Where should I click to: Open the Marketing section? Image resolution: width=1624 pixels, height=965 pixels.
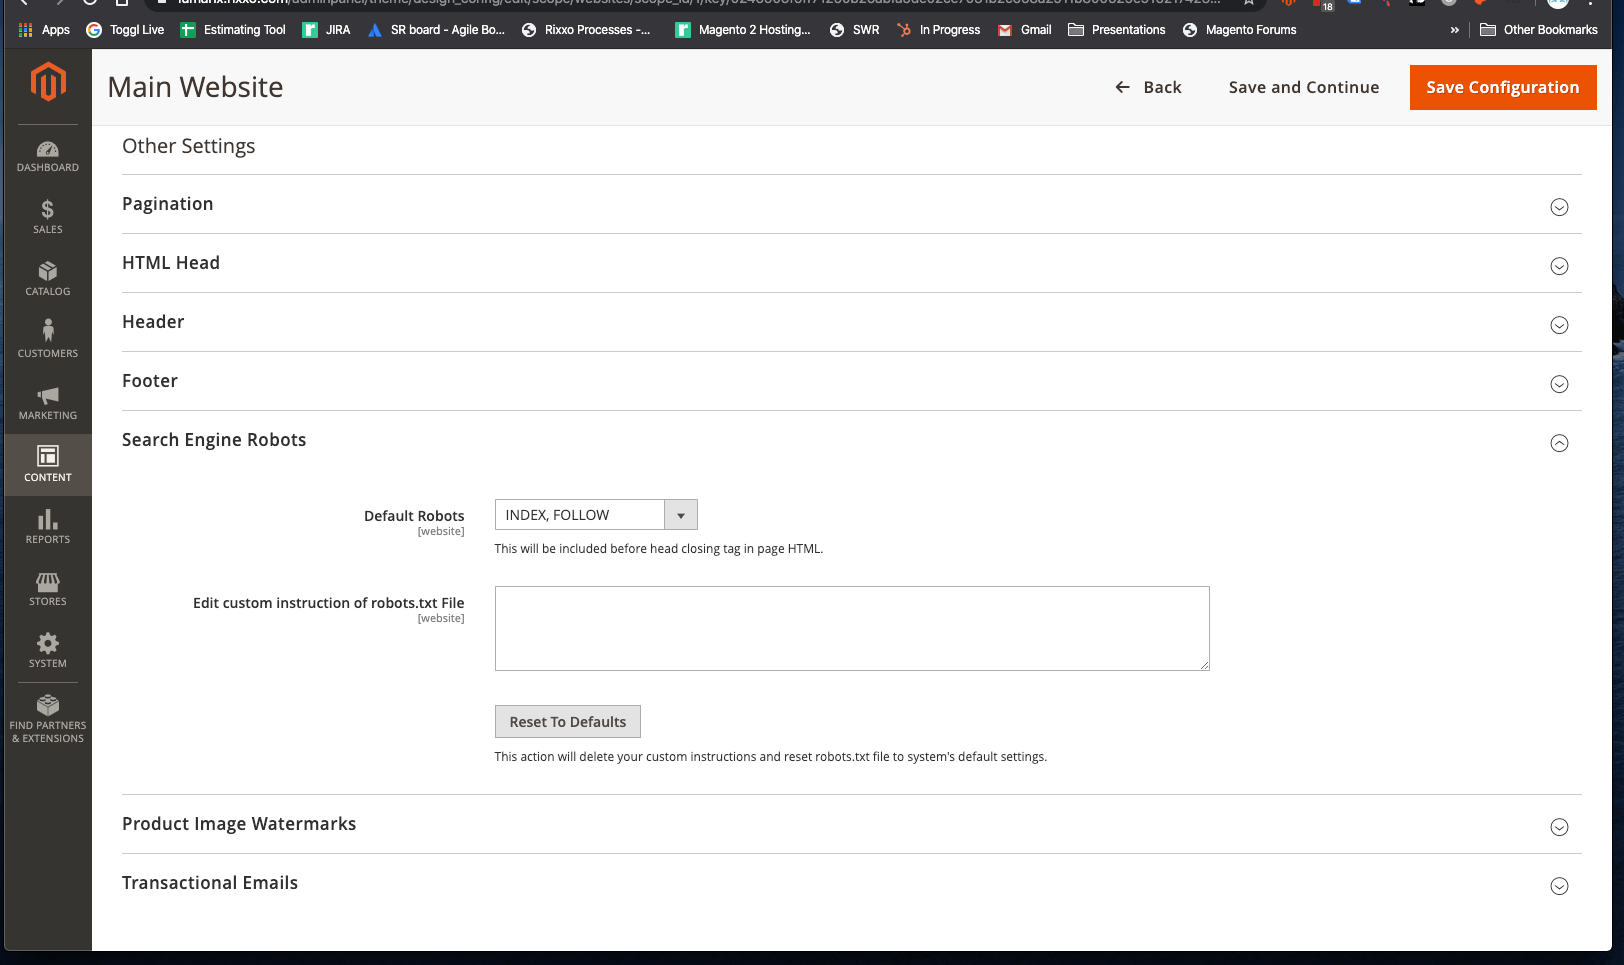(47, 402)
